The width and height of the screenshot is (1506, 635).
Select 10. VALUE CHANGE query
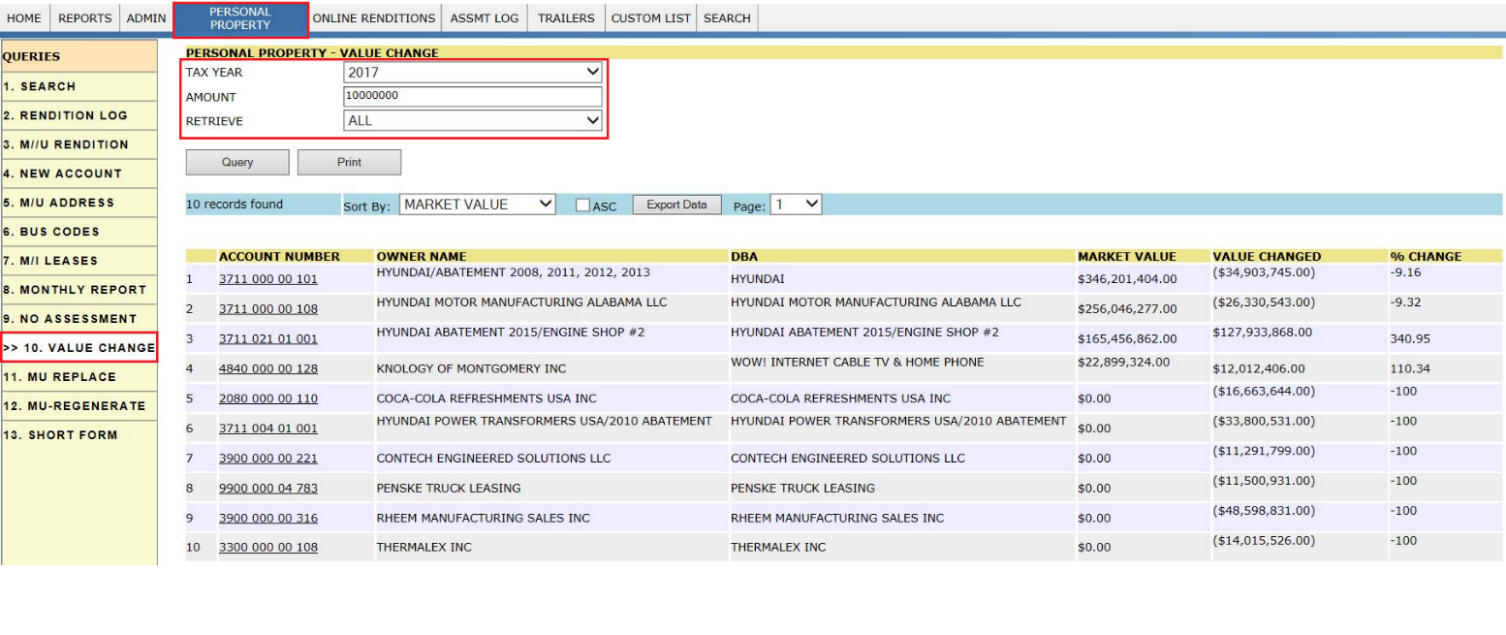click(x=79, y=348)
